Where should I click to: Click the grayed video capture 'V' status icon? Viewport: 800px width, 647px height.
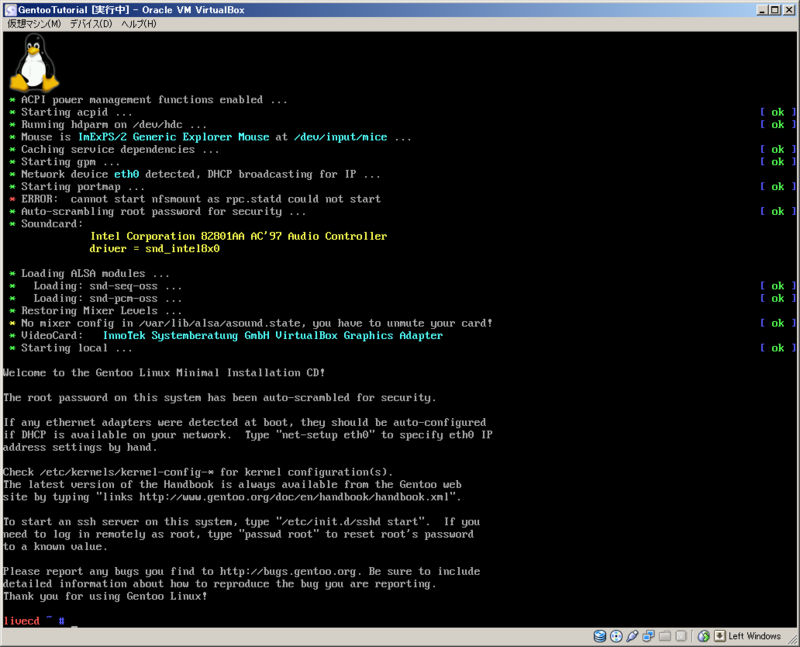(x=683, y=636)
